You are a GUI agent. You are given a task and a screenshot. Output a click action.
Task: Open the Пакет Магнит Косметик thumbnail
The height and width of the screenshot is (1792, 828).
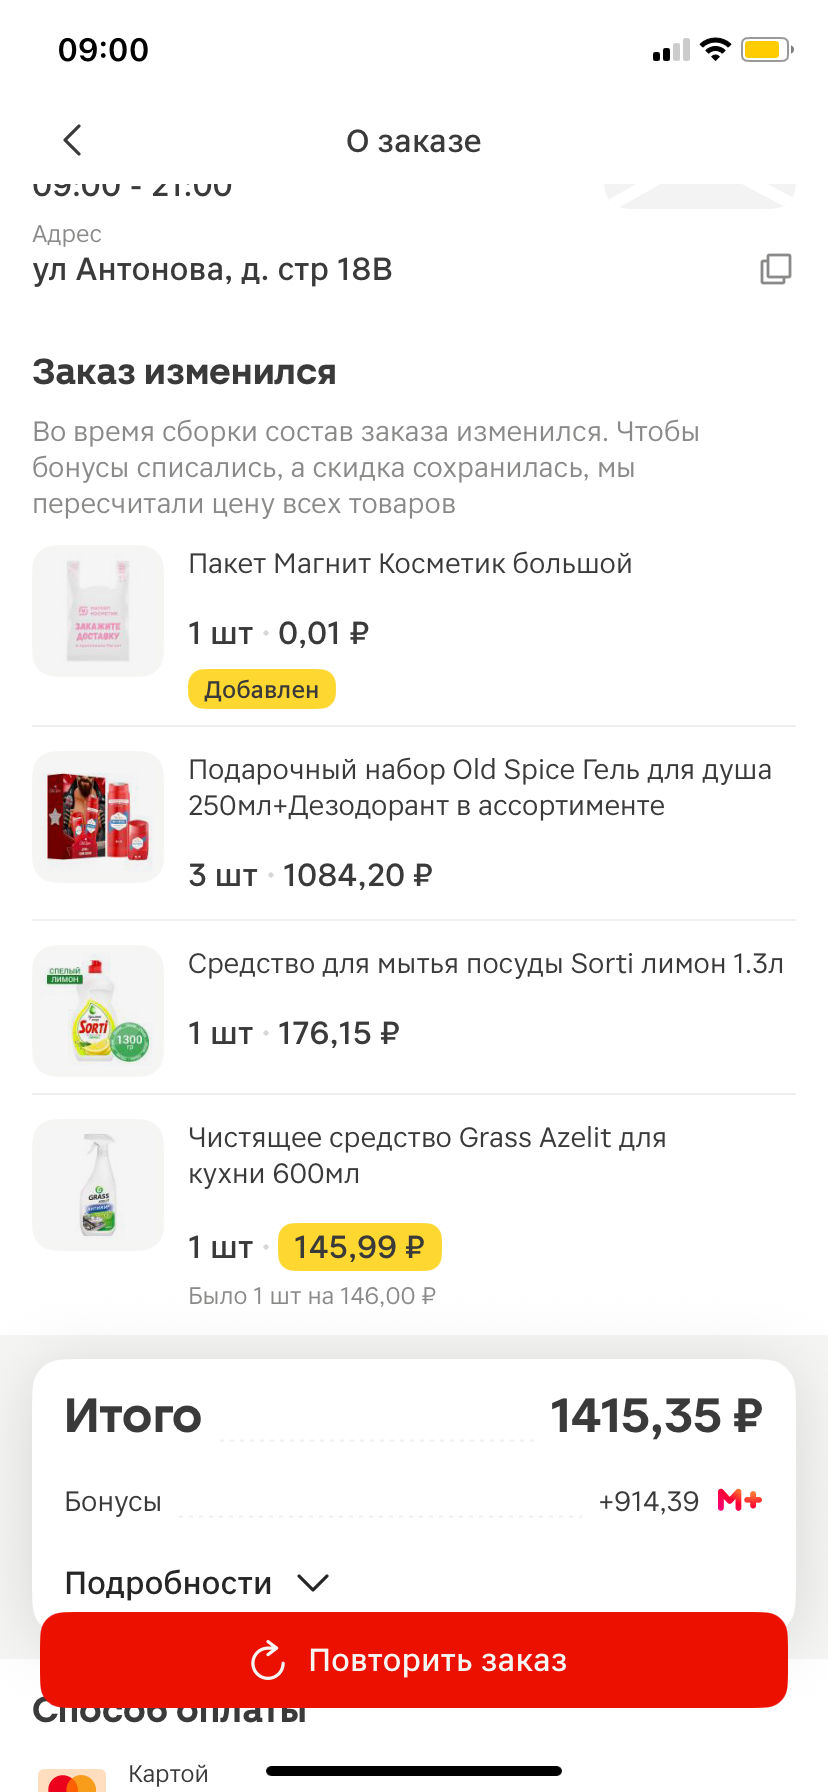coord(98,611)
